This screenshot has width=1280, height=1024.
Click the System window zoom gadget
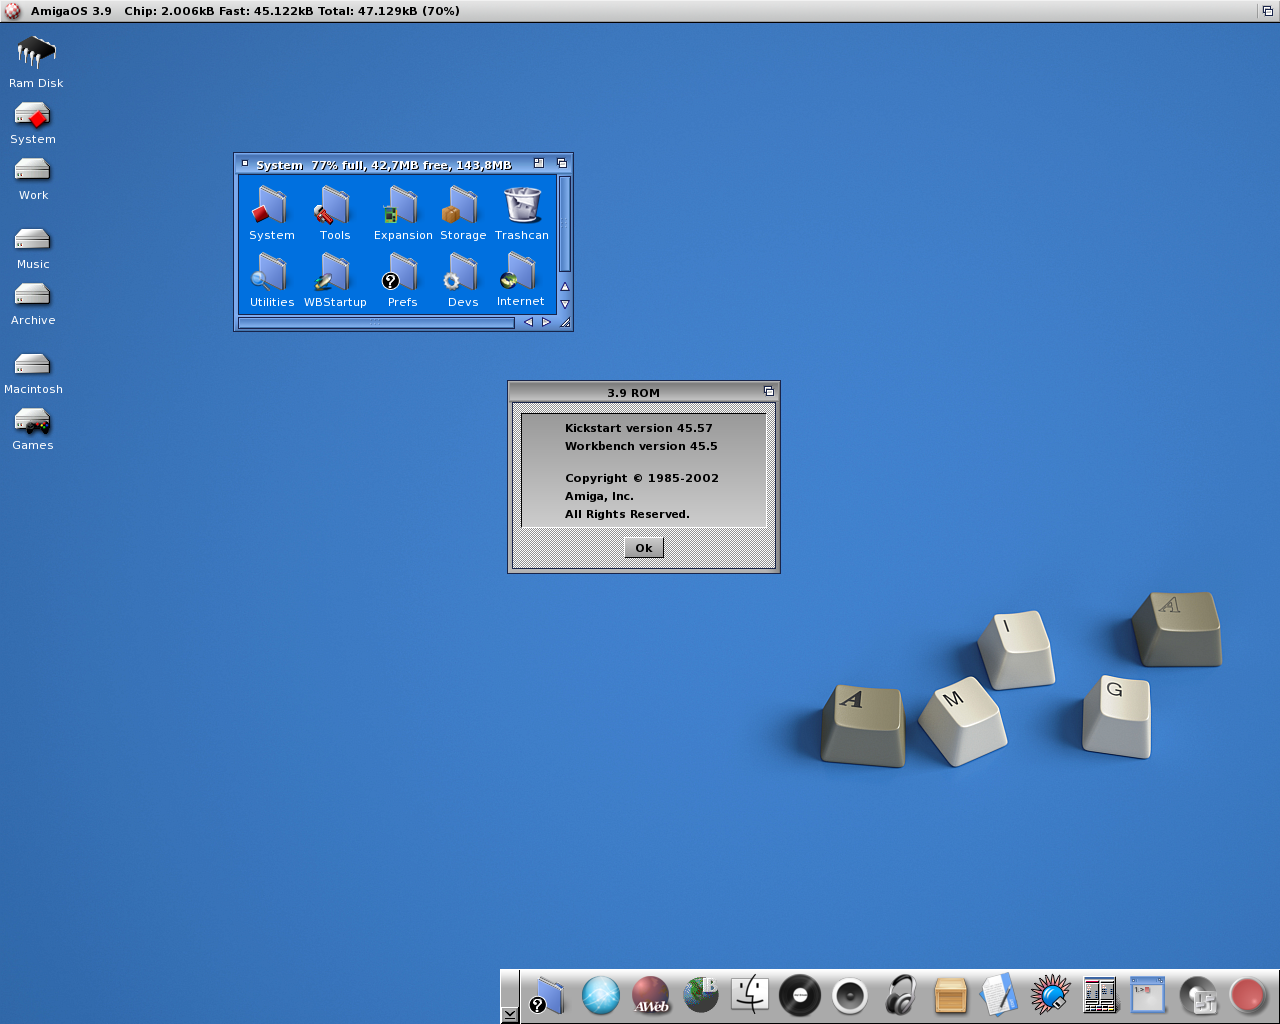tap(539, 163)
